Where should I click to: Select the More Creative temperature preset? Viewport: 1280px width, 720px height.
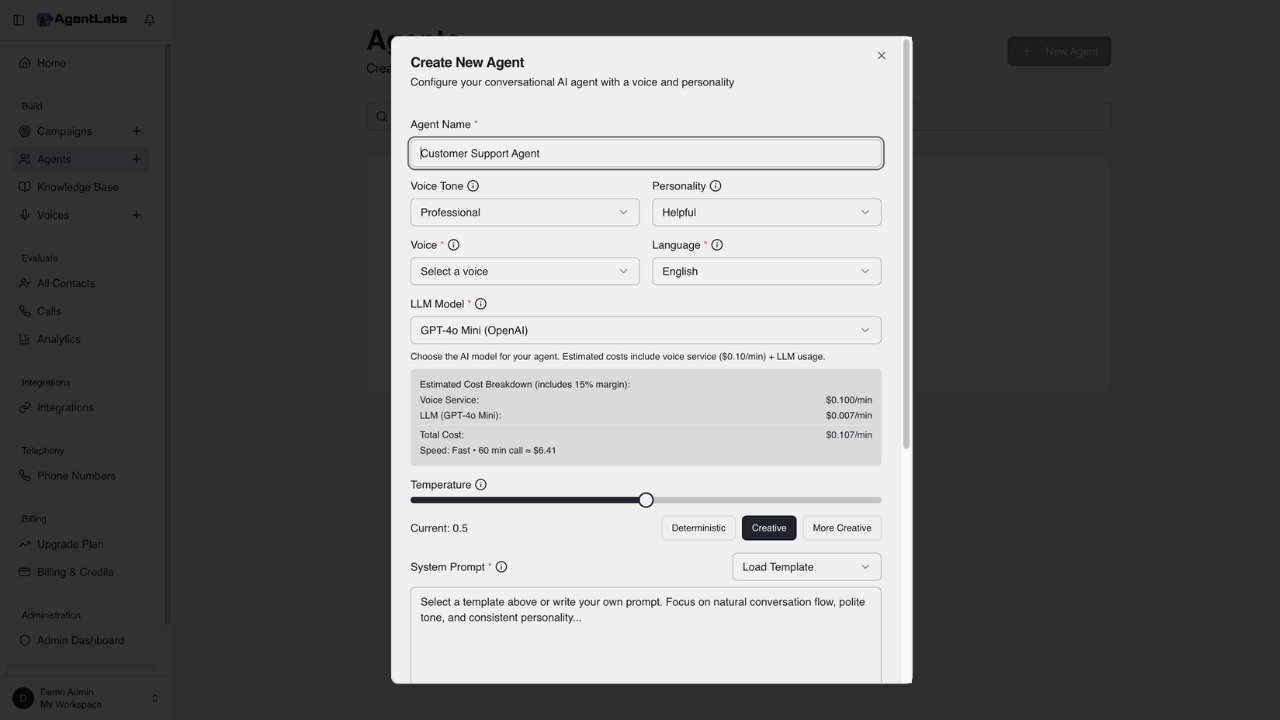[x=842, y=528]
